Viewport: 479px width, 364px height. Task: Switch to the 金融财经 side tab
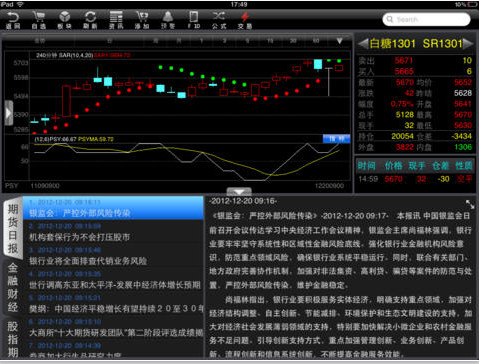[x=13, y=287]
